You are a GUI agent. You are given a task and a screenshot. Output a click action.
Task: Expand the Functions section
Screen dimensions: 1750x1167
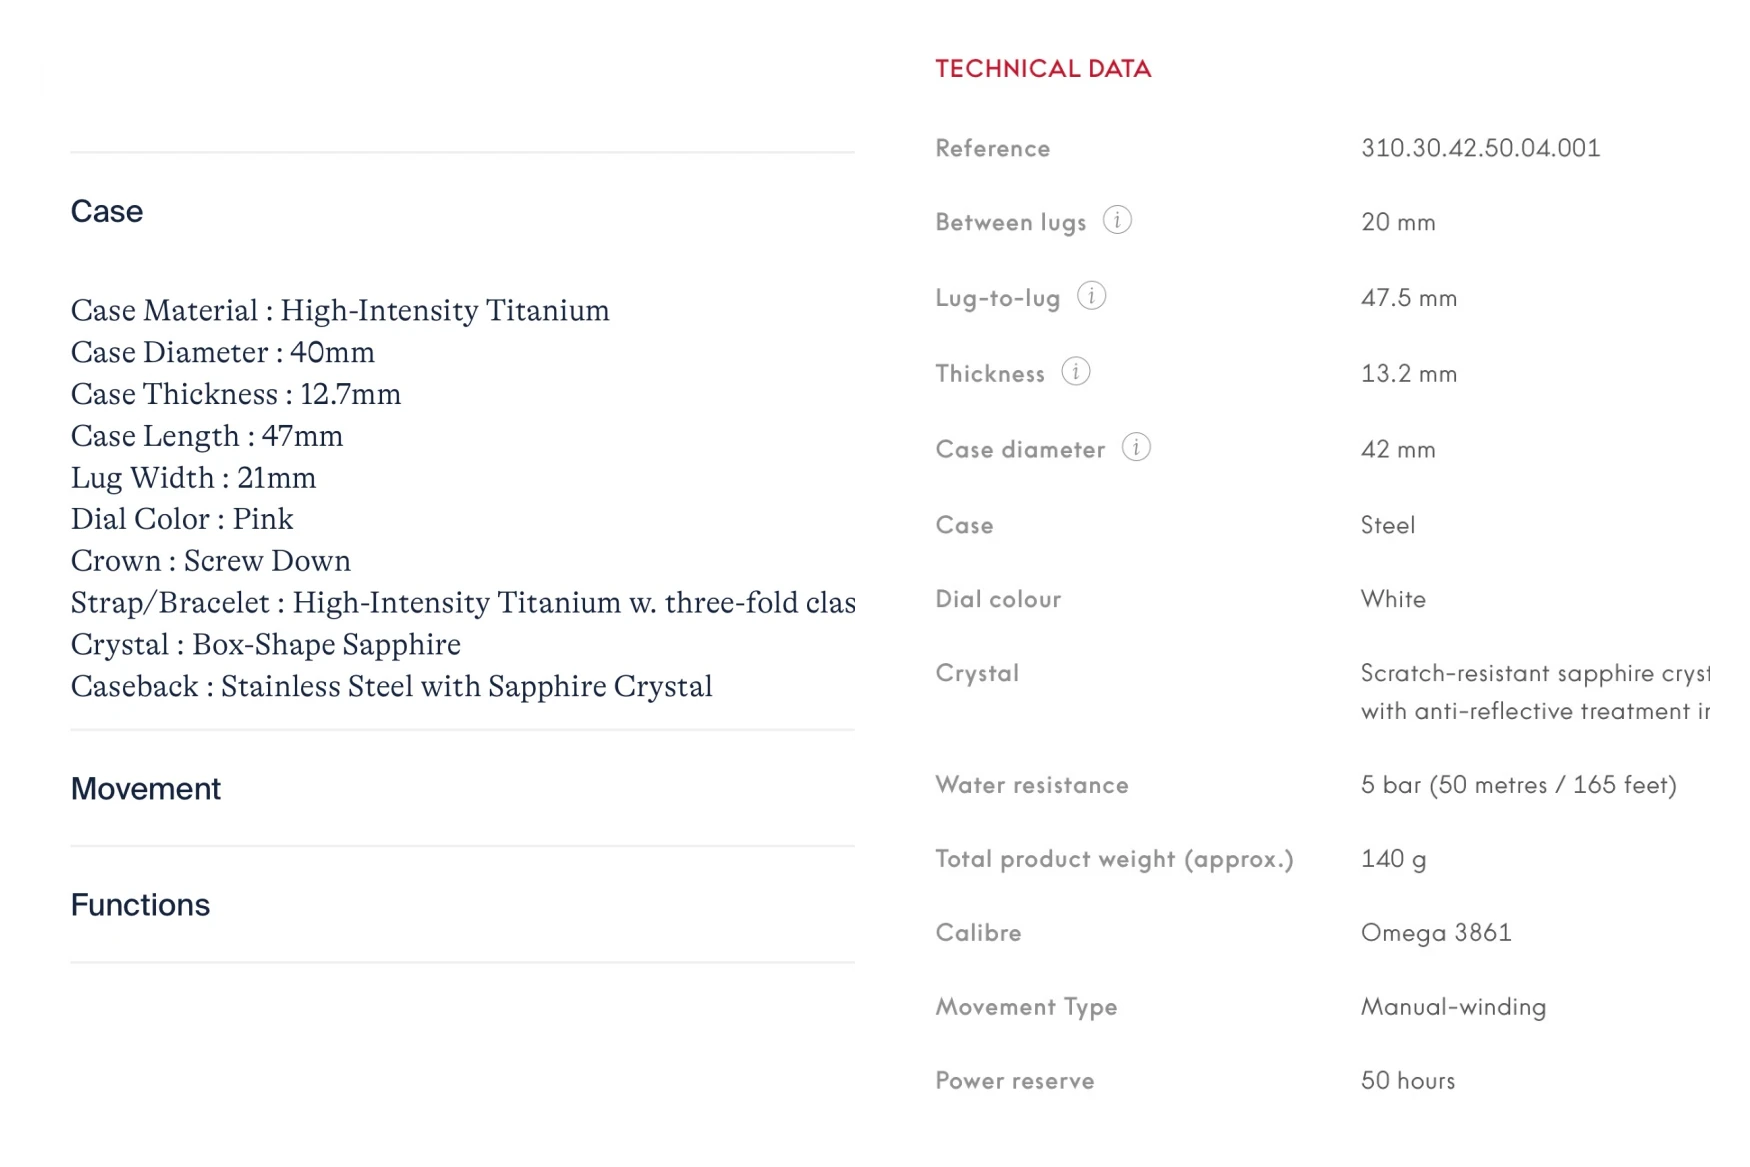click(141, 905)
